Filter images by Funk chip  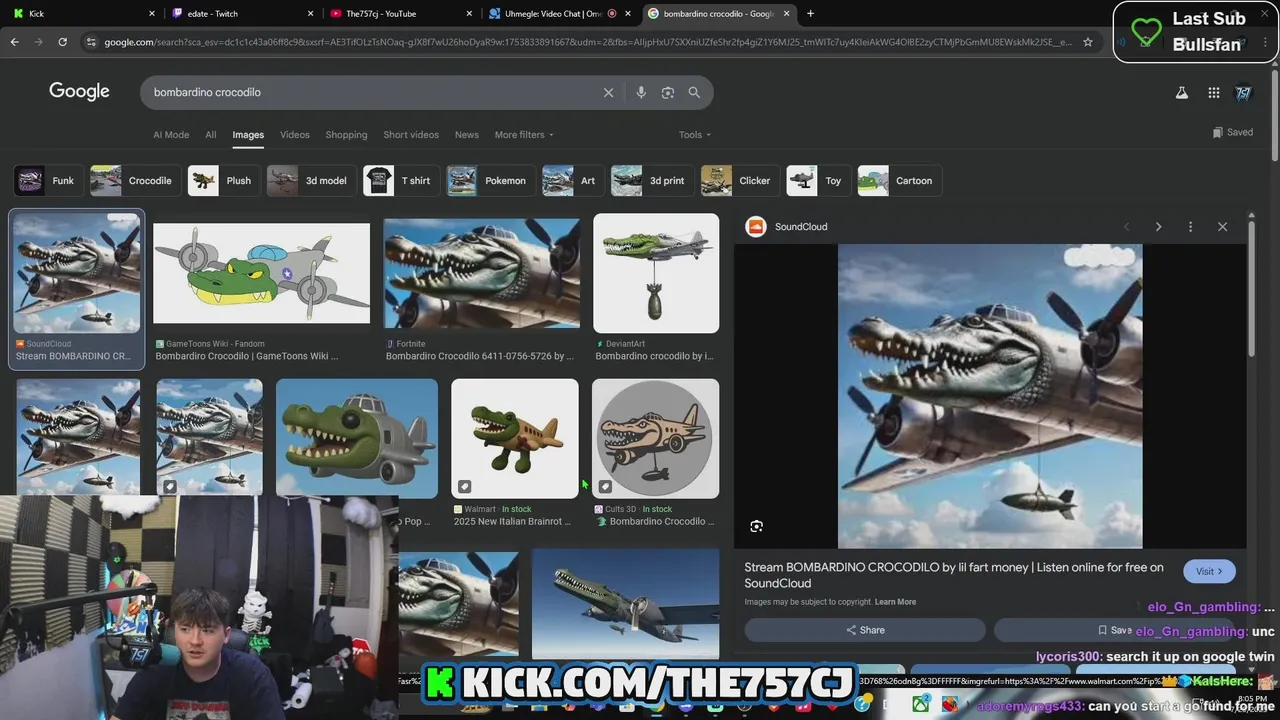pos(47,181)
